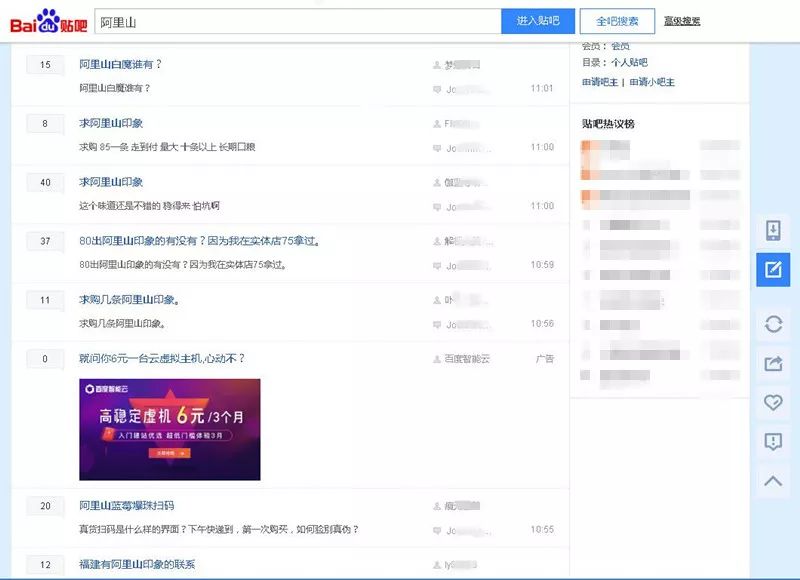800x580 pixels.
Task: Click the feedback exclamation bubble icon
Action: coord(772,441)
